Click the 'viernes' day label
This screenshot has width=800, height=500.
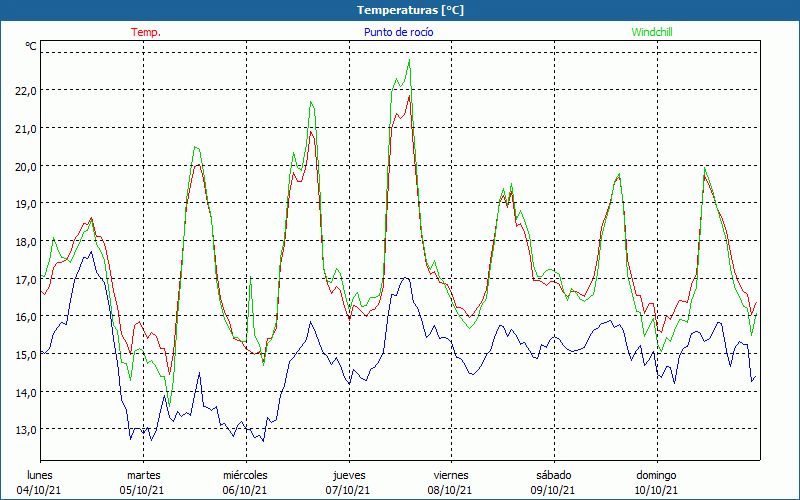tap(451, 475)
